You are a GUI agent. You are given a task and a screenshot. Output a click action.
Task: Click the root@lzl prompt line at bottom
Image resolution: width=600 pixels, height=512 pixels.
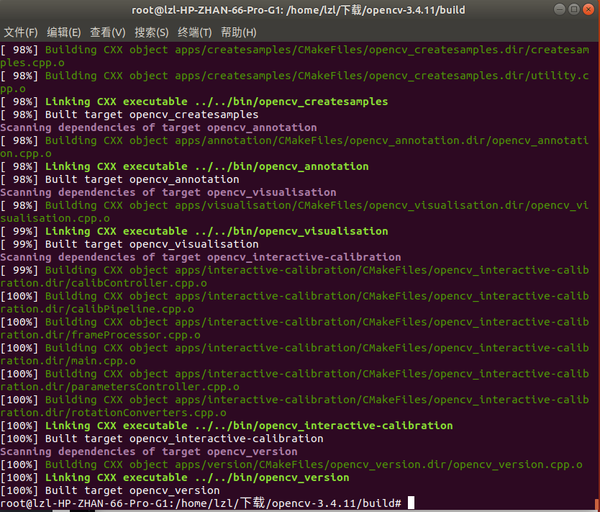[x=201, y=503]
